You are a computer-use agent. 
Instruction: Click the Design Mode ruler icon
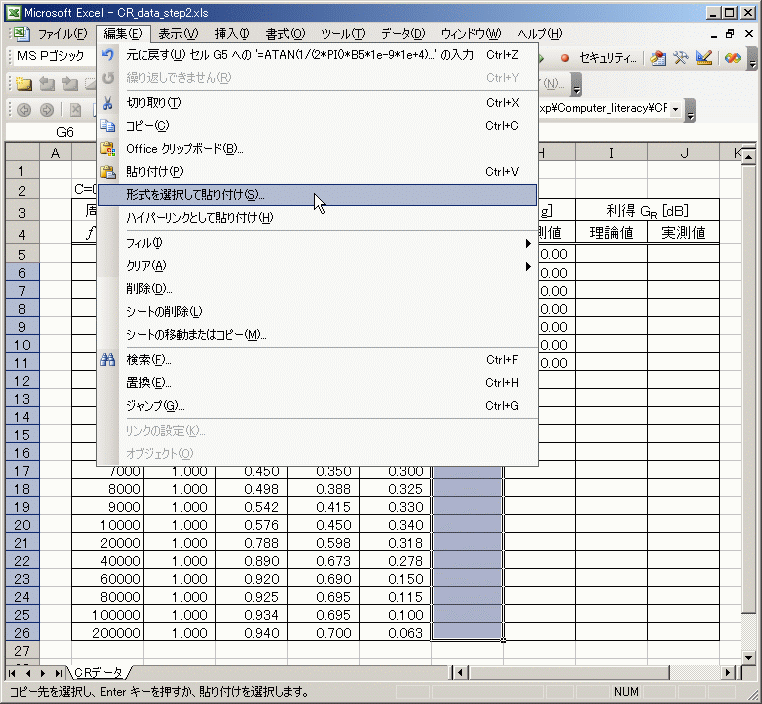pyautogui.click(x=704, y=58)
